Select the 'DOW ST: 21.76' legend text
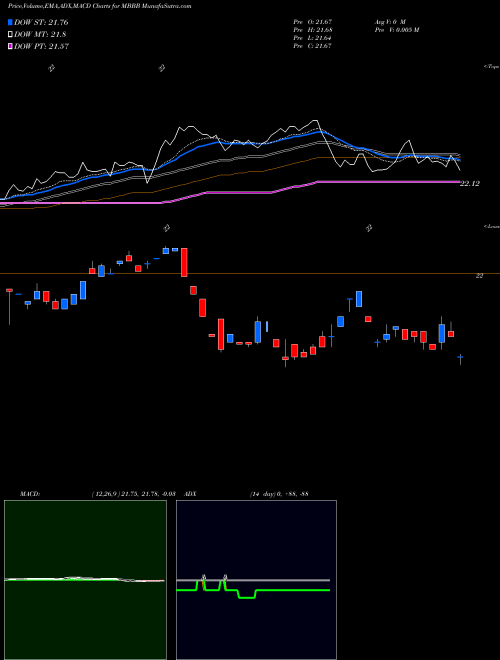 (x=41, y=23)
